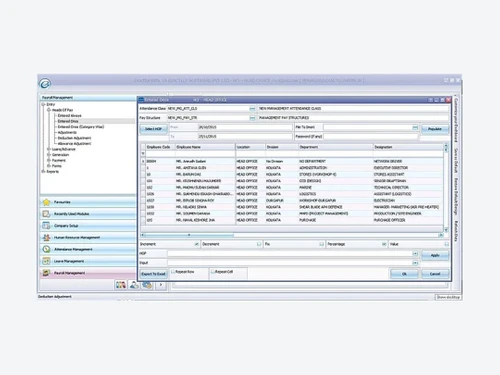
Task: Sort by the Employee Name column header
Action: click(205, 147)
